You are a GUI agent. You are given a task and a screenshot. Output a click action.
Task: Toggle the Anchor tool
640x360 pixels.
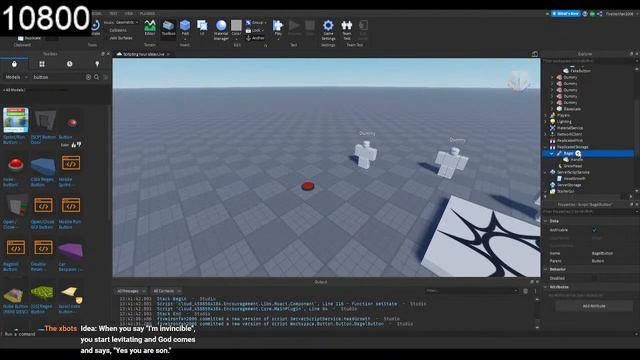255,38
